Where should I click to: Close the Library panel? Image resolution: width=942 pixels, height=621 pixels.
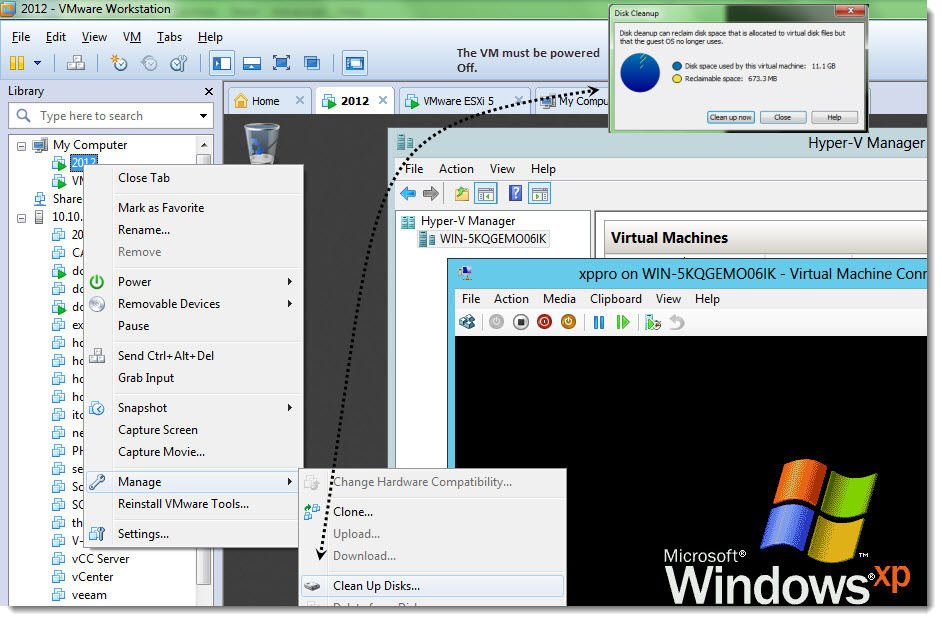(x=209, y=91)
